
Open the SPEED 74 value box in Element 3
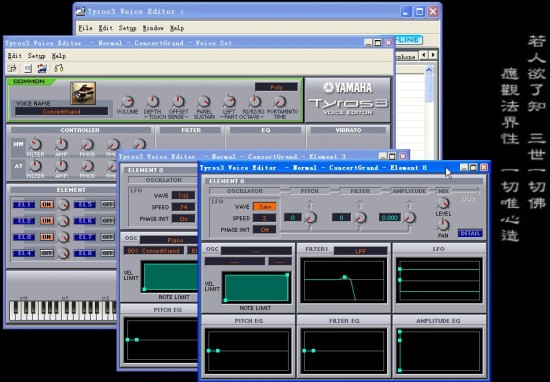[x=183, y=207]
